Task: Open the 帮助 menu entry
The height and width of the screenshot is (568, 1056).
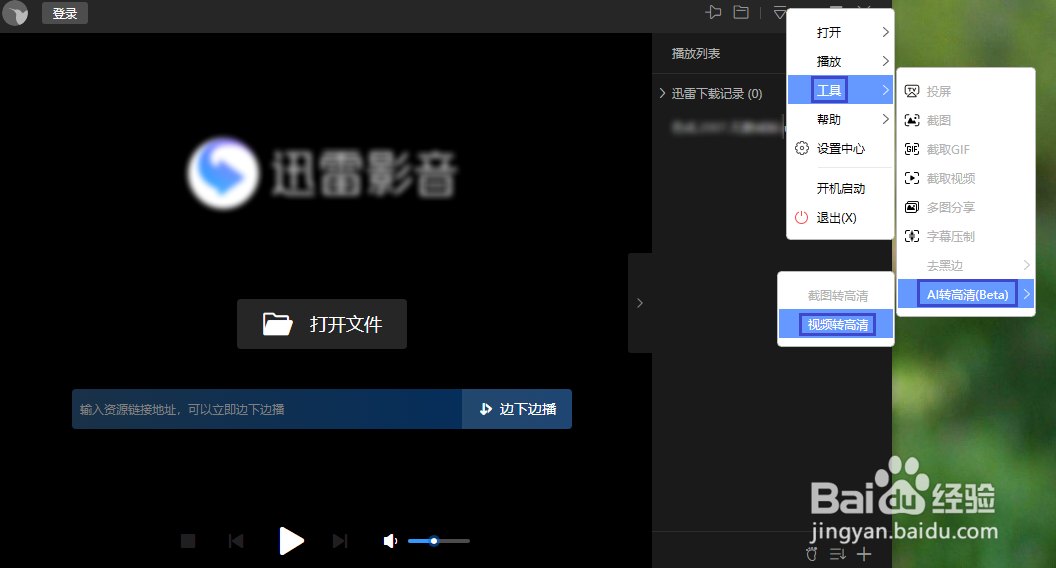Action: [840, 119]
